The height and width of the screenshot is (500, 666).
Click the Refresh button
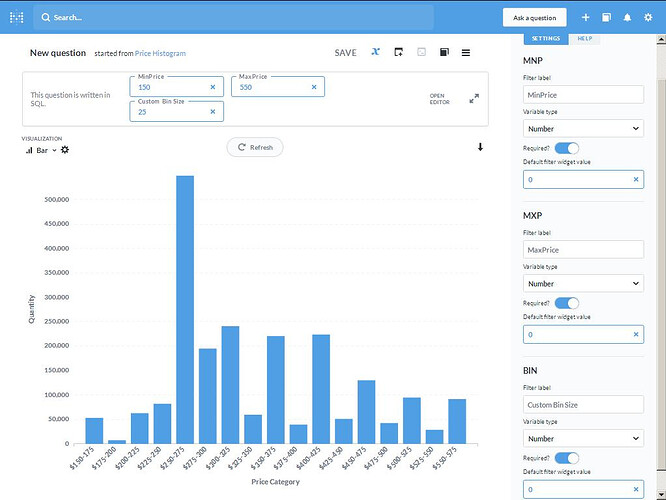(255, 147)
